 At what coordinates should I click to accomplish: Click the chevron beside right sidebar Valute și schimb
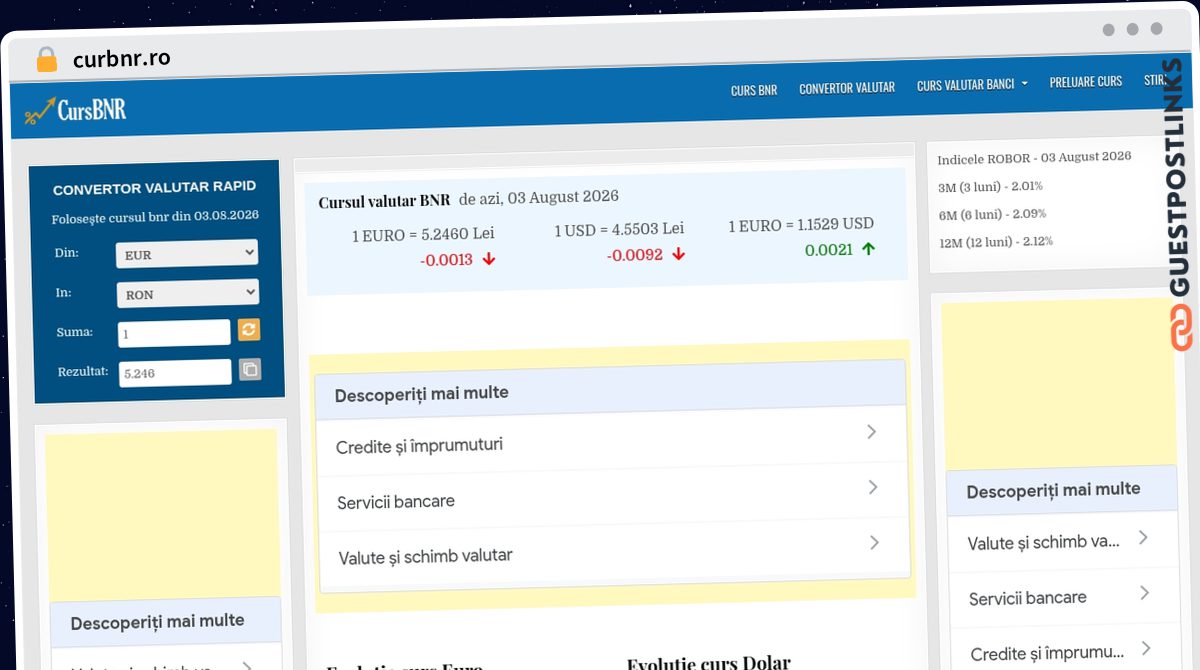[x=1143, y=537]
